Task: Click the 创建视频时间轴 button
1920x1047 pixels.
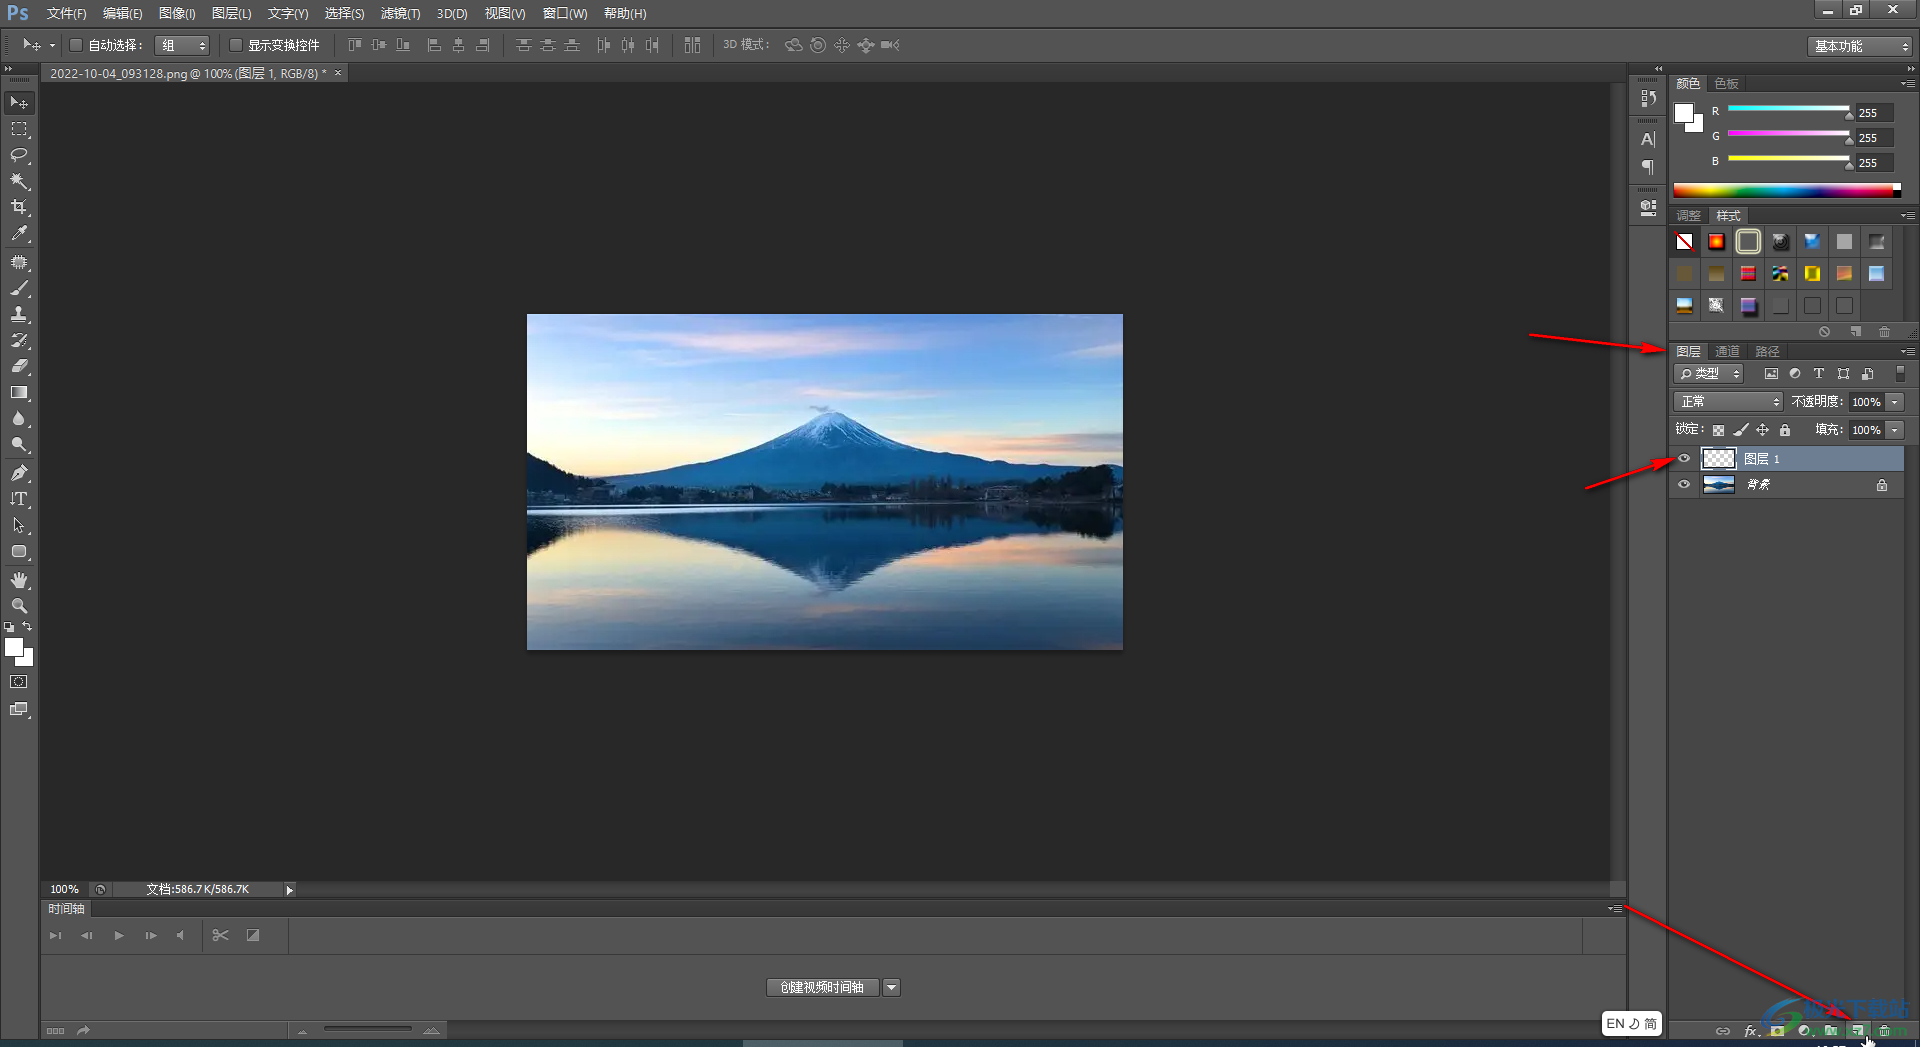Action: (x=822, y=987)
